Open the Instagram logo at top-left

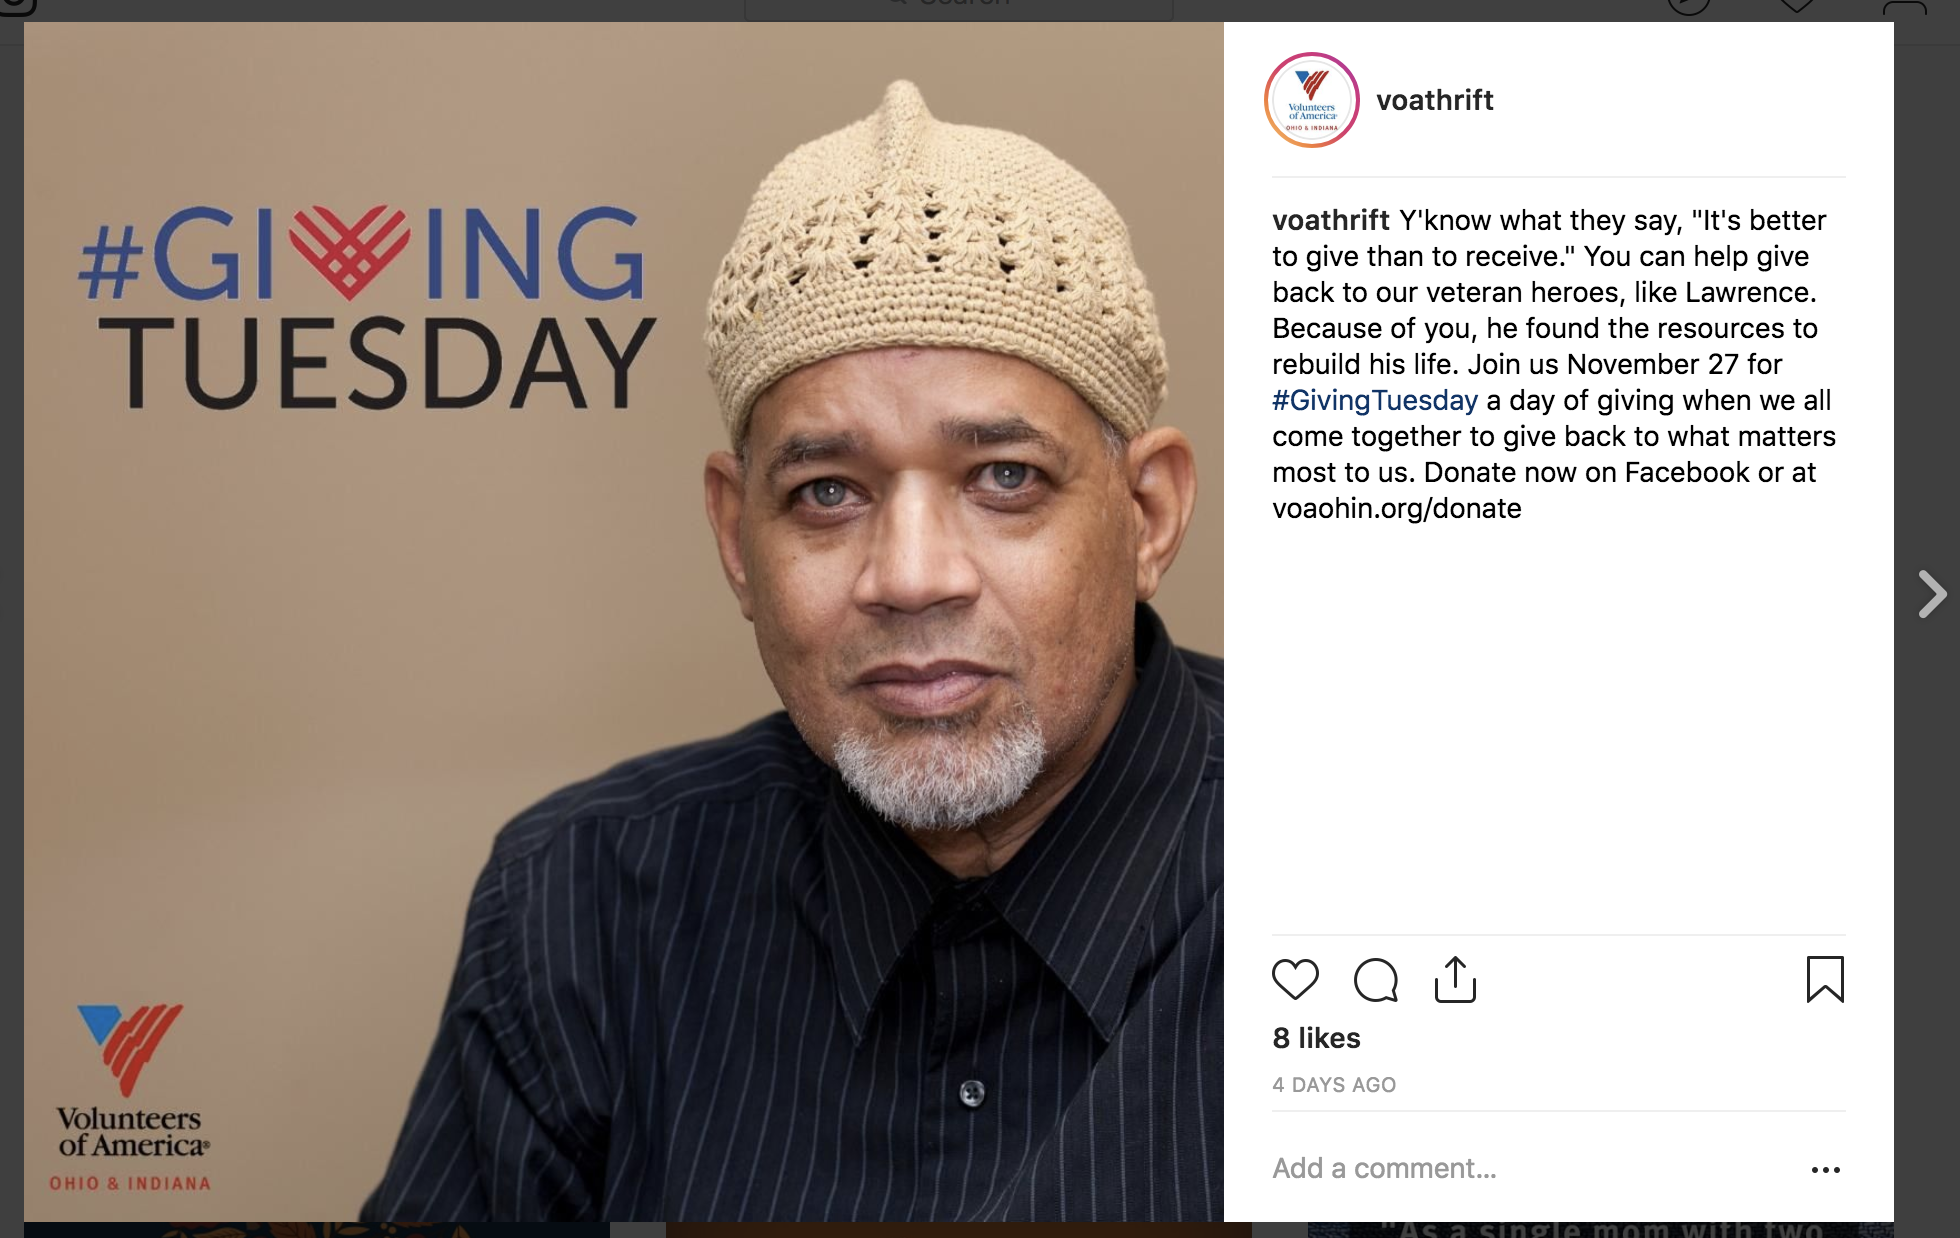pos(18,7)
